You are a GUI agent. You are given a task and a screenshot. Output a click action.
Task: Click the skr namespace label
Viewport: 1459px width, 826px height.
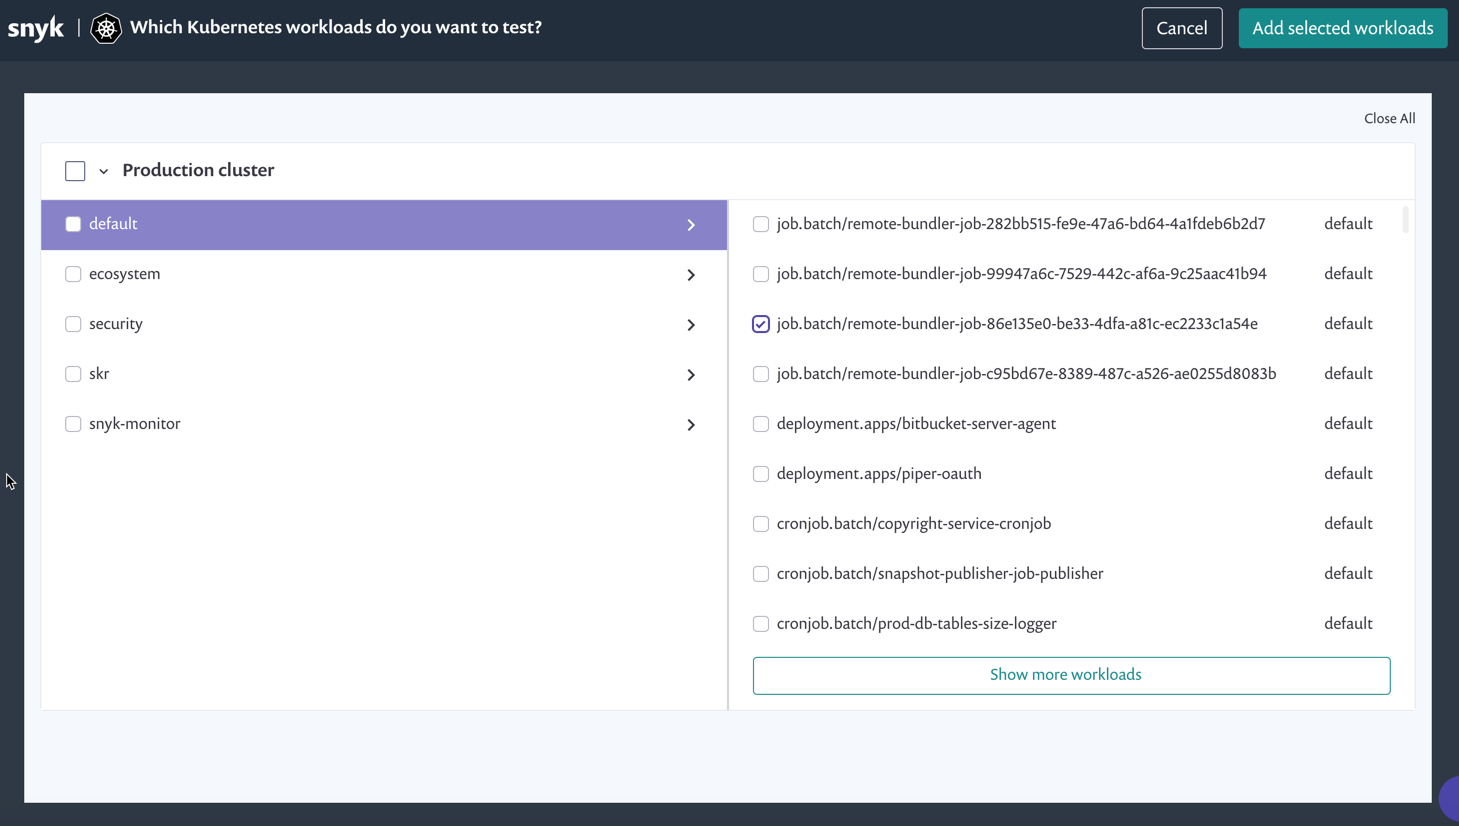pos(99,374)
